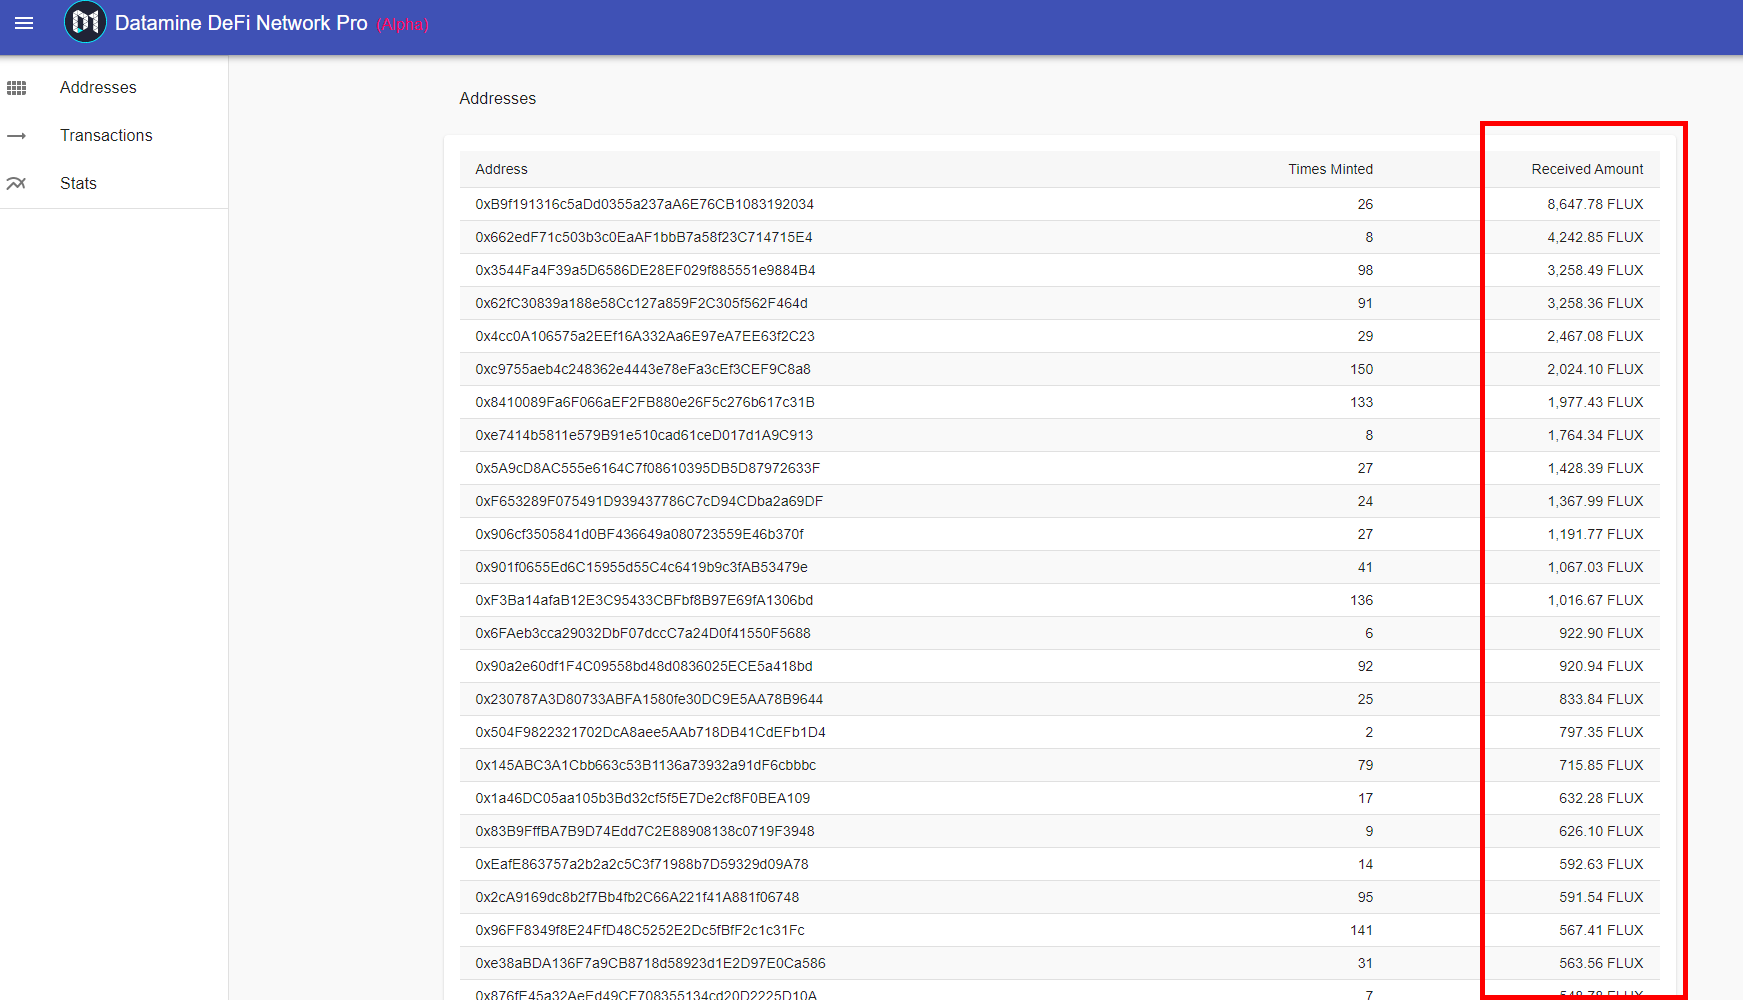Sort by the Times Minted column header

tap(1330, 169)
